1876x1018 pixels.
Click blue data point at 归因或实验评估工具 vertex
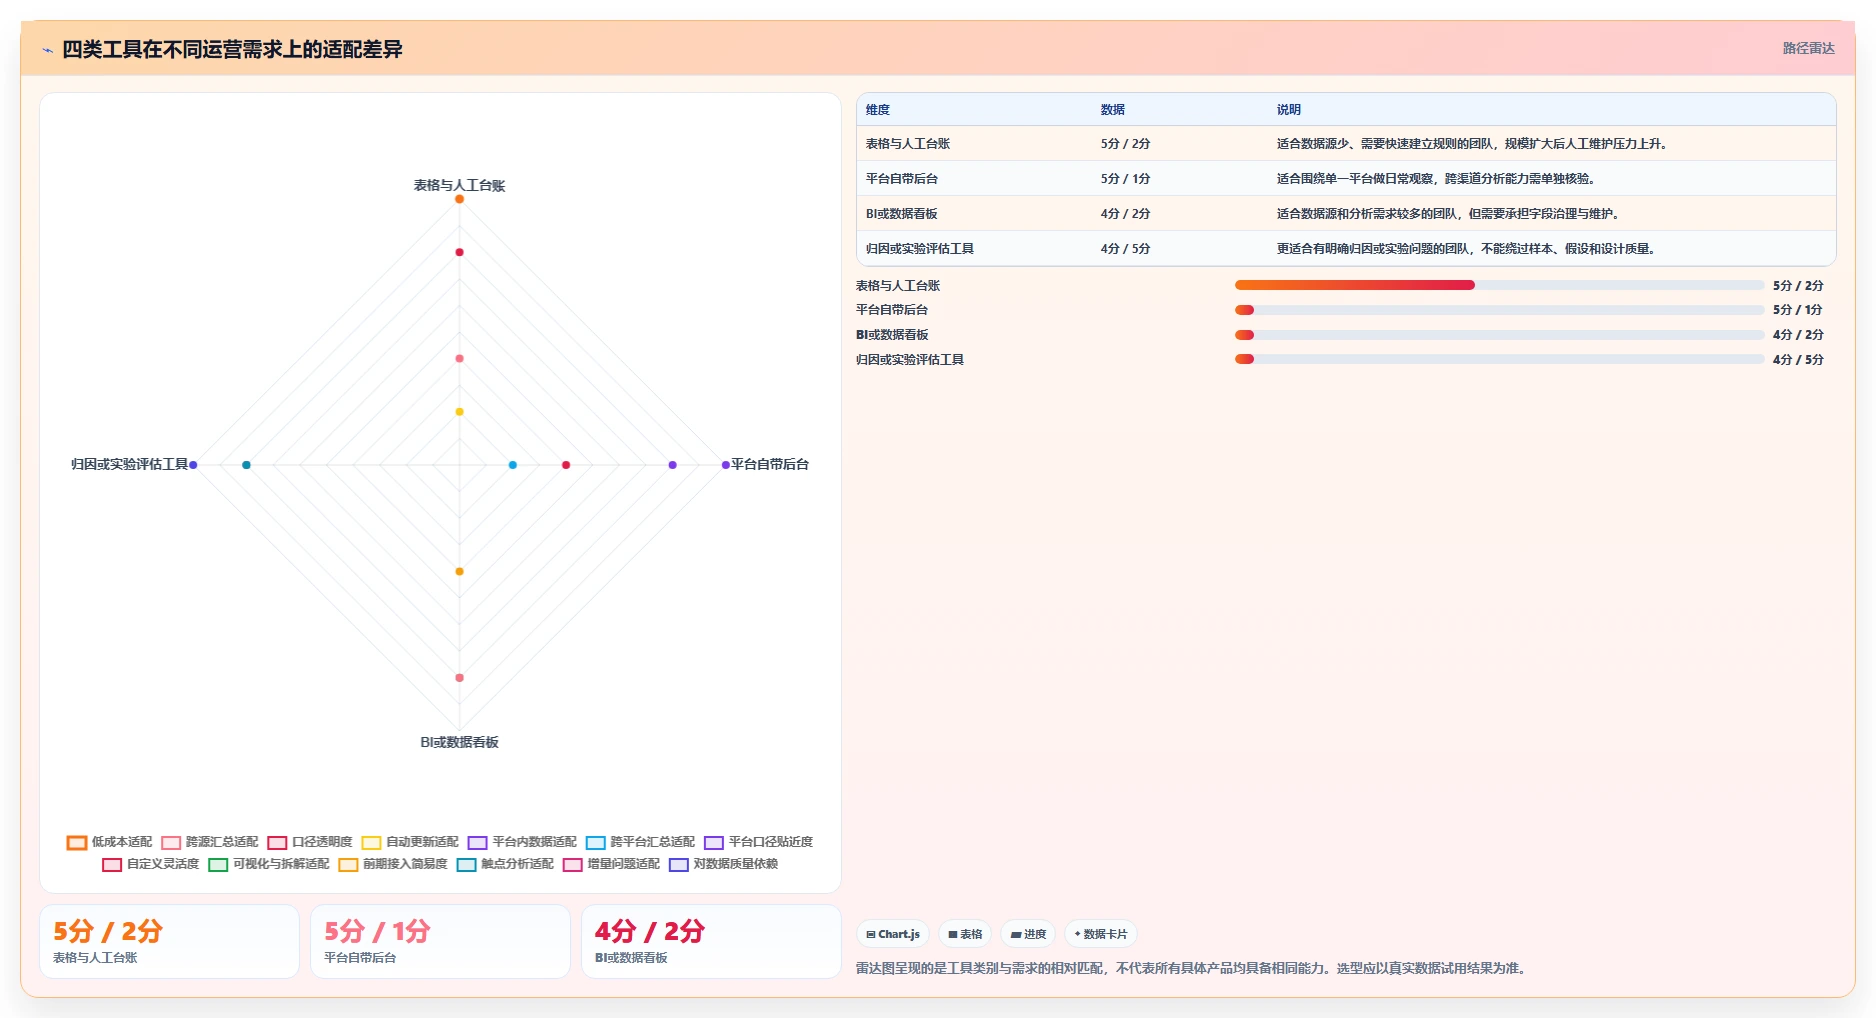[193, 465]
